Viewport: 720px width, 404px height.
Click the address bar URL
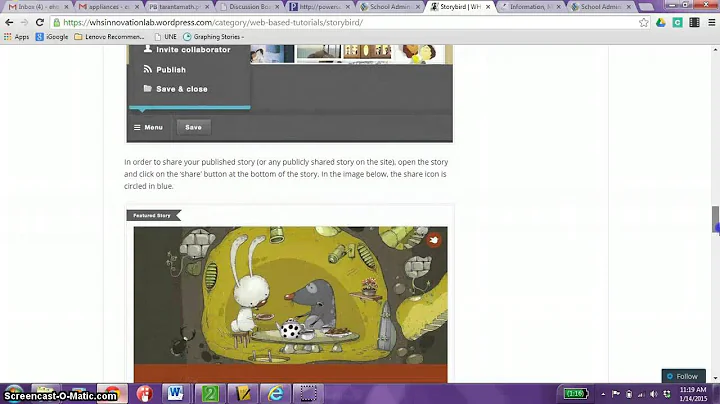tap(213, 22)
